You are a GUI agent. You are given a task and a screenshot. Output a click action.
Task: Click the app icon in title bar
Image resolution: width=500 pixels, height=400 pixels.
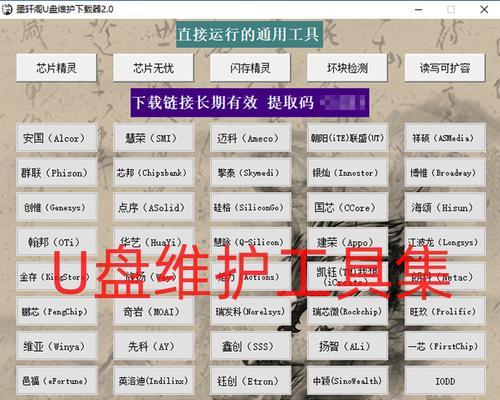coord(7,9)
